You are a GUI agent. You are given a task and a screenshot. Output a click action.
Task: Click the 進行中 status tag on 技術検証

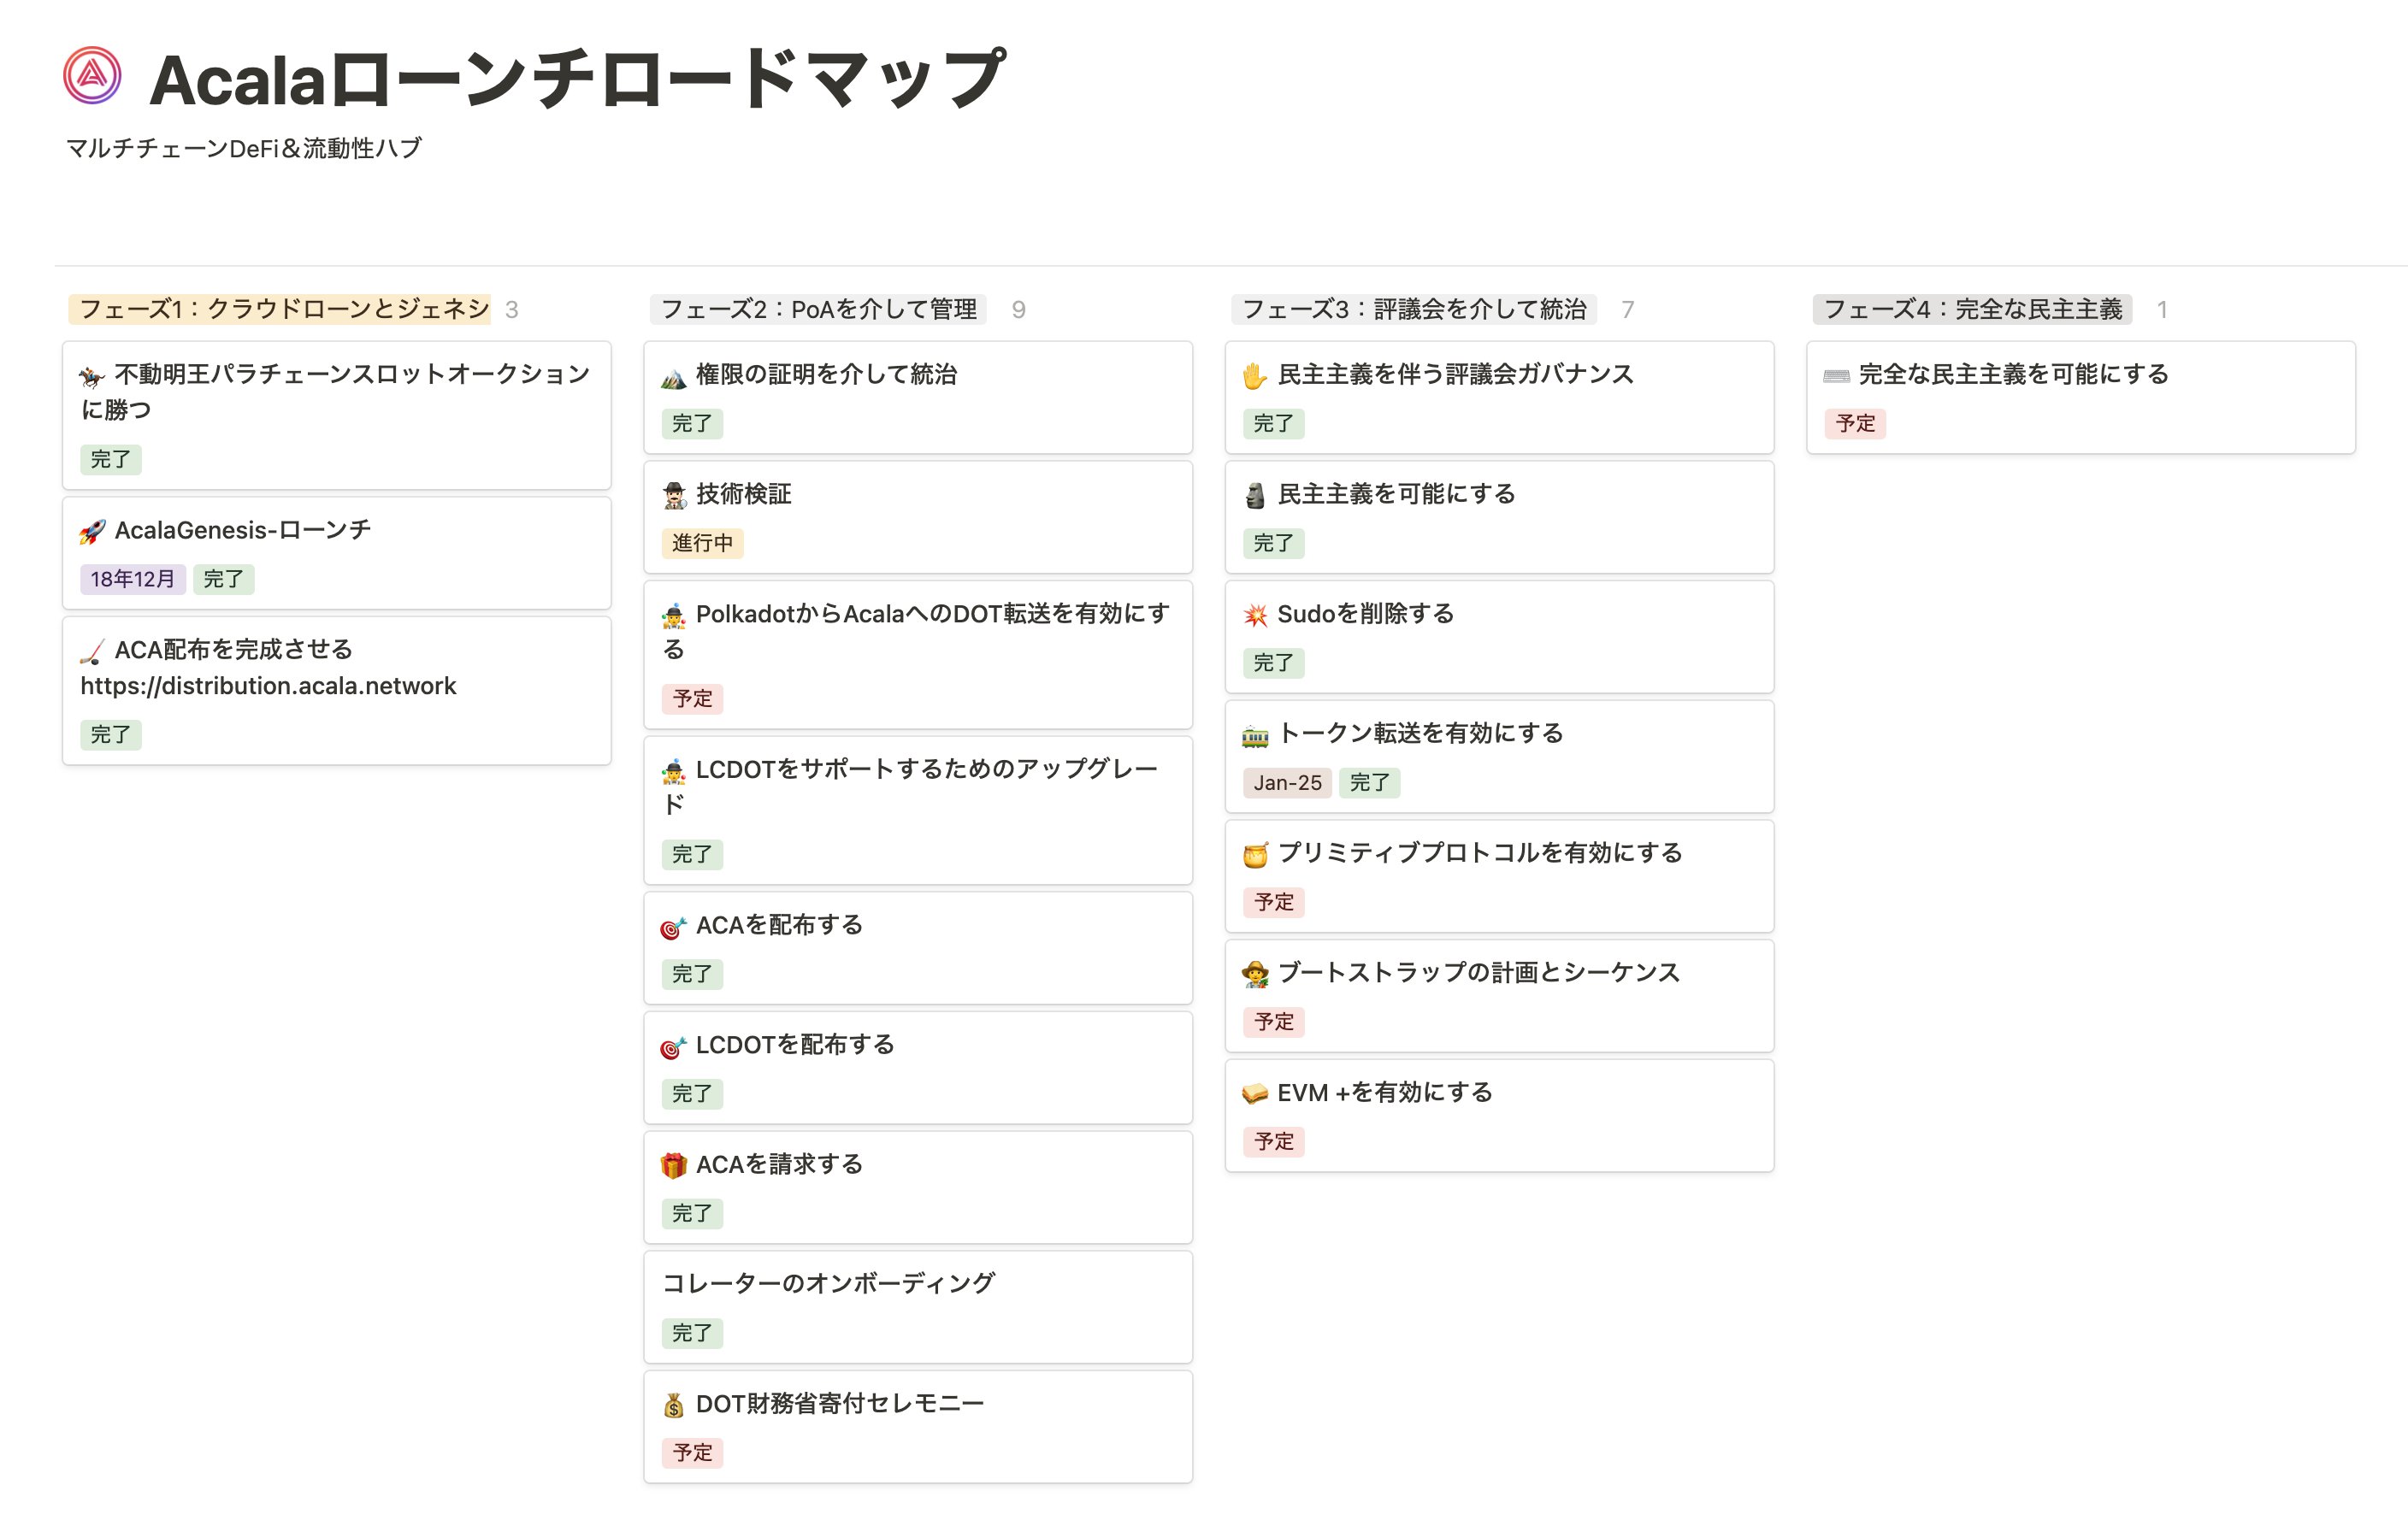click(702, 543)
